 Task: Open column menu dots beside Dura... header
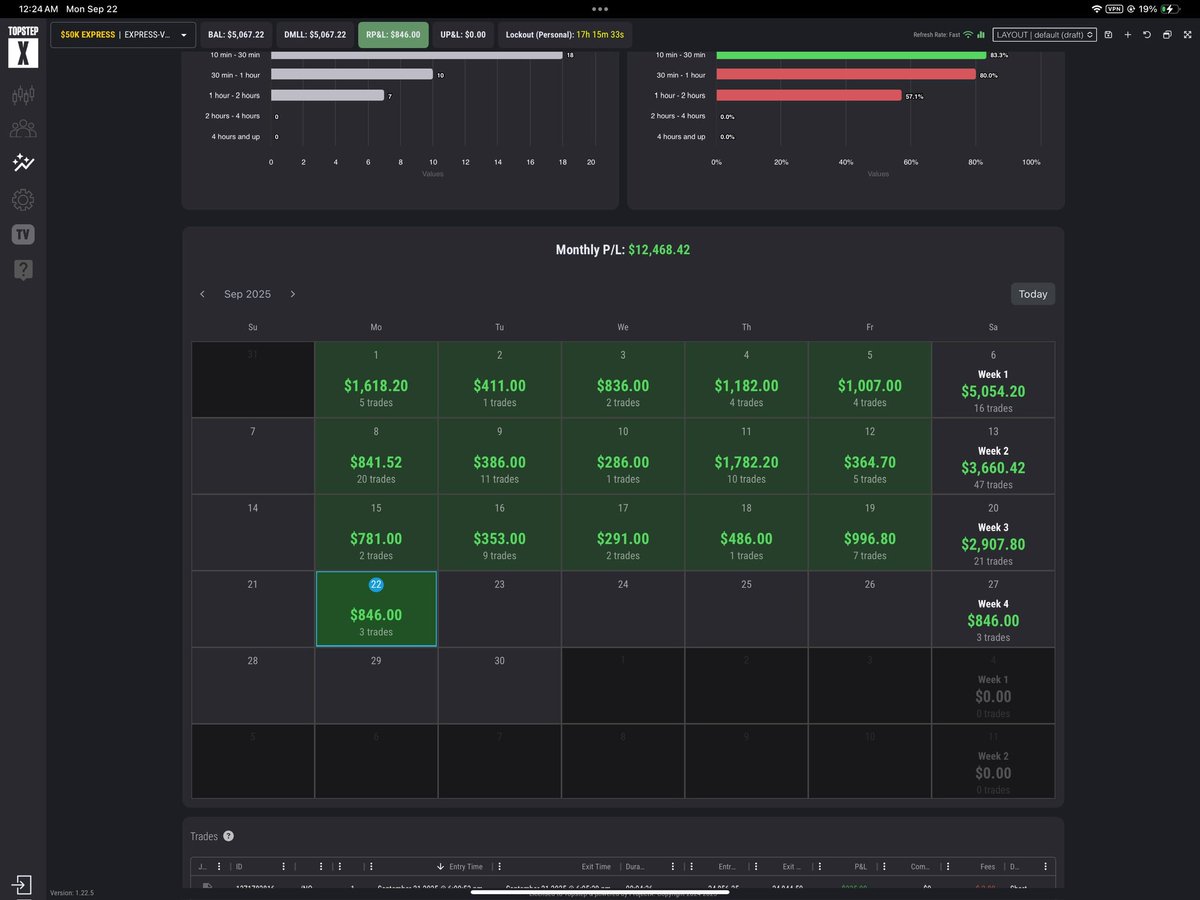[672, 867]
